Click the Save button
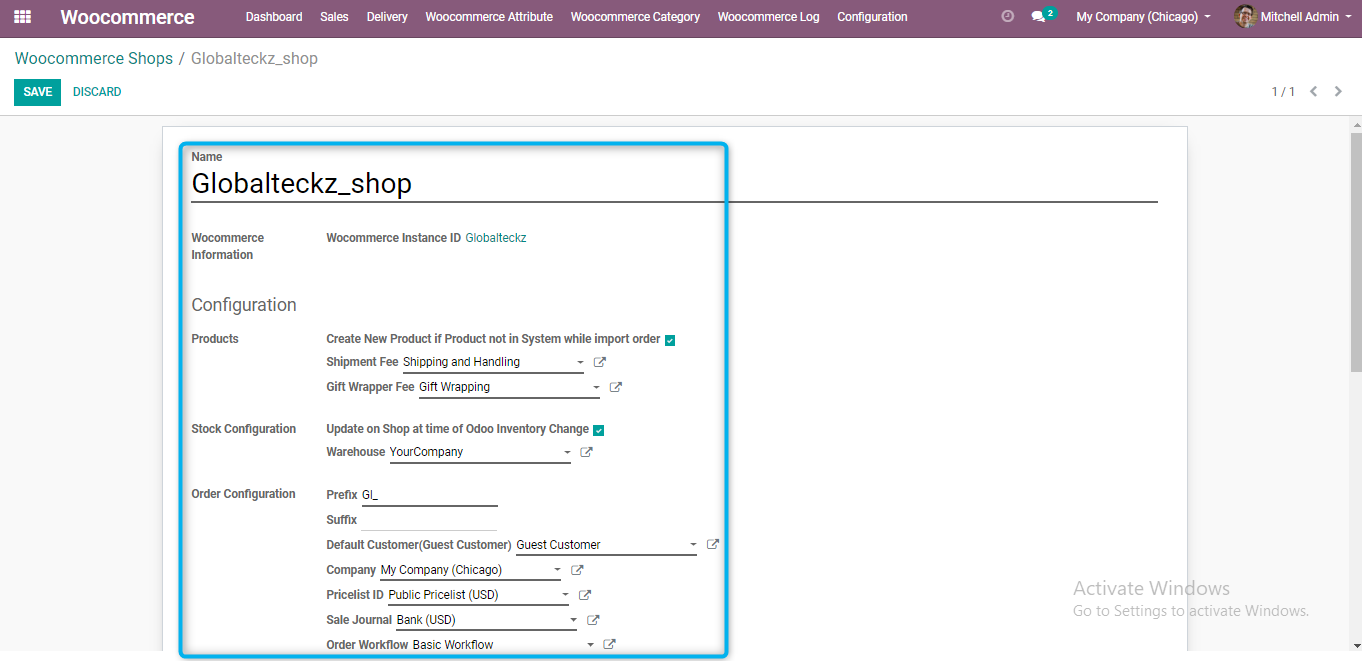 pyautogui.click(x=37, y=92)
